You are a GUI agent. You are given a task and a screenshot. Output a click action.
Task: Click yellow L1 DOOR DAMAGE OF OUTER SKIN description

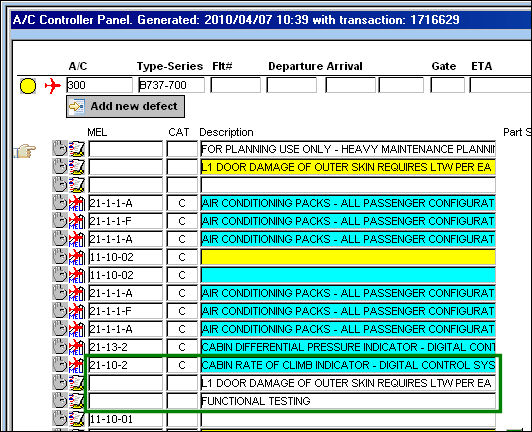pyautogui.click(x=348, y=167)
